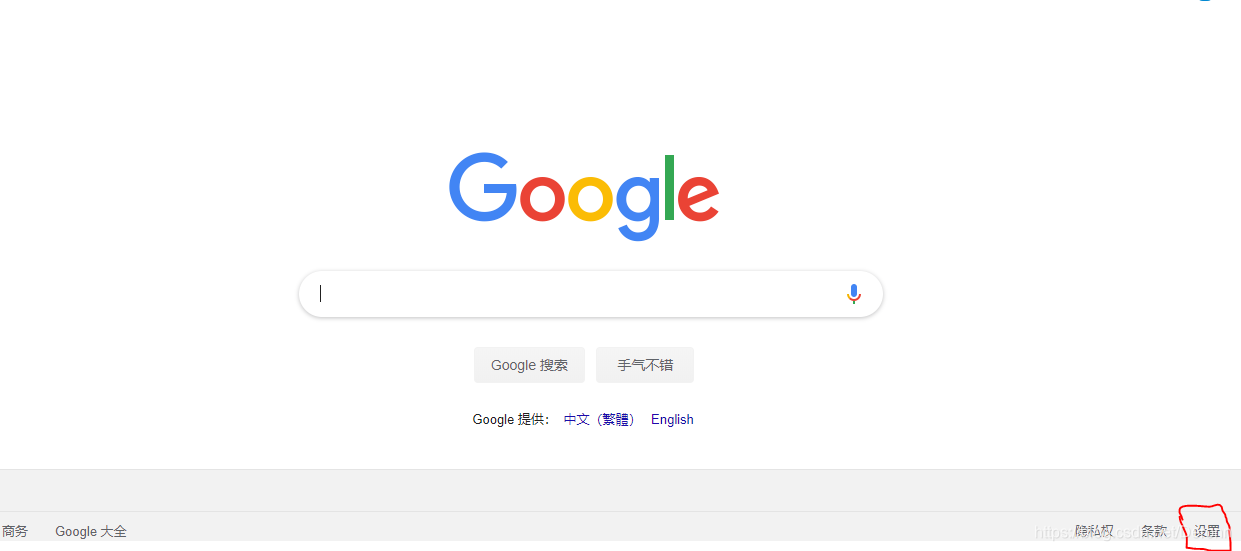This screenshot has width=1241, height=551.
Task: Open the 商务 footer link
Action: coord(14,532)
